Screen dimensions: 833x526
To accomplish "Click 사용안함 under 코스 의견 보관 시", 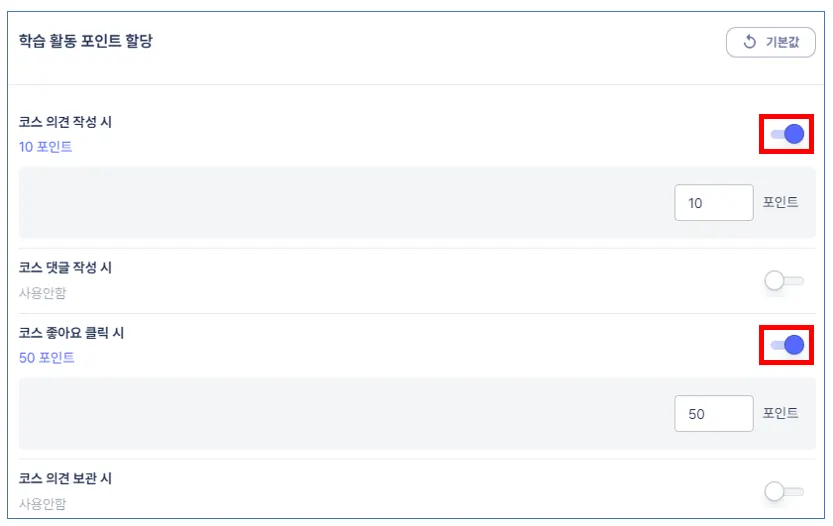I will [x=43, y=504].
